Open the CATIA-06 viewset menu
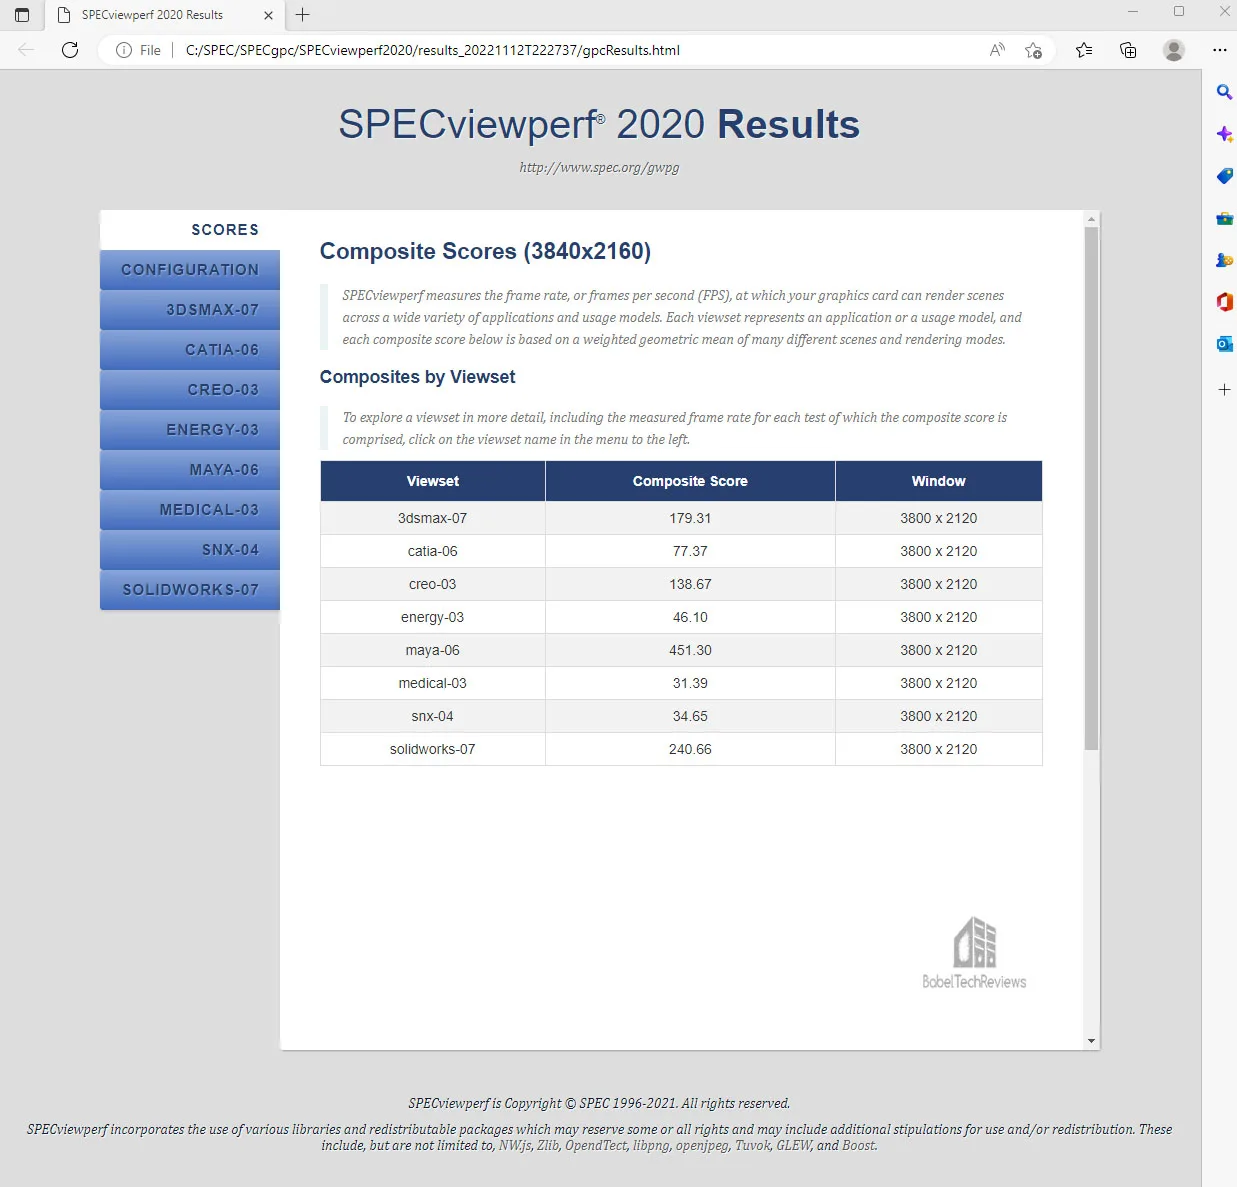This screenshot has width=1237, height=1187. [x=190, y=350]
